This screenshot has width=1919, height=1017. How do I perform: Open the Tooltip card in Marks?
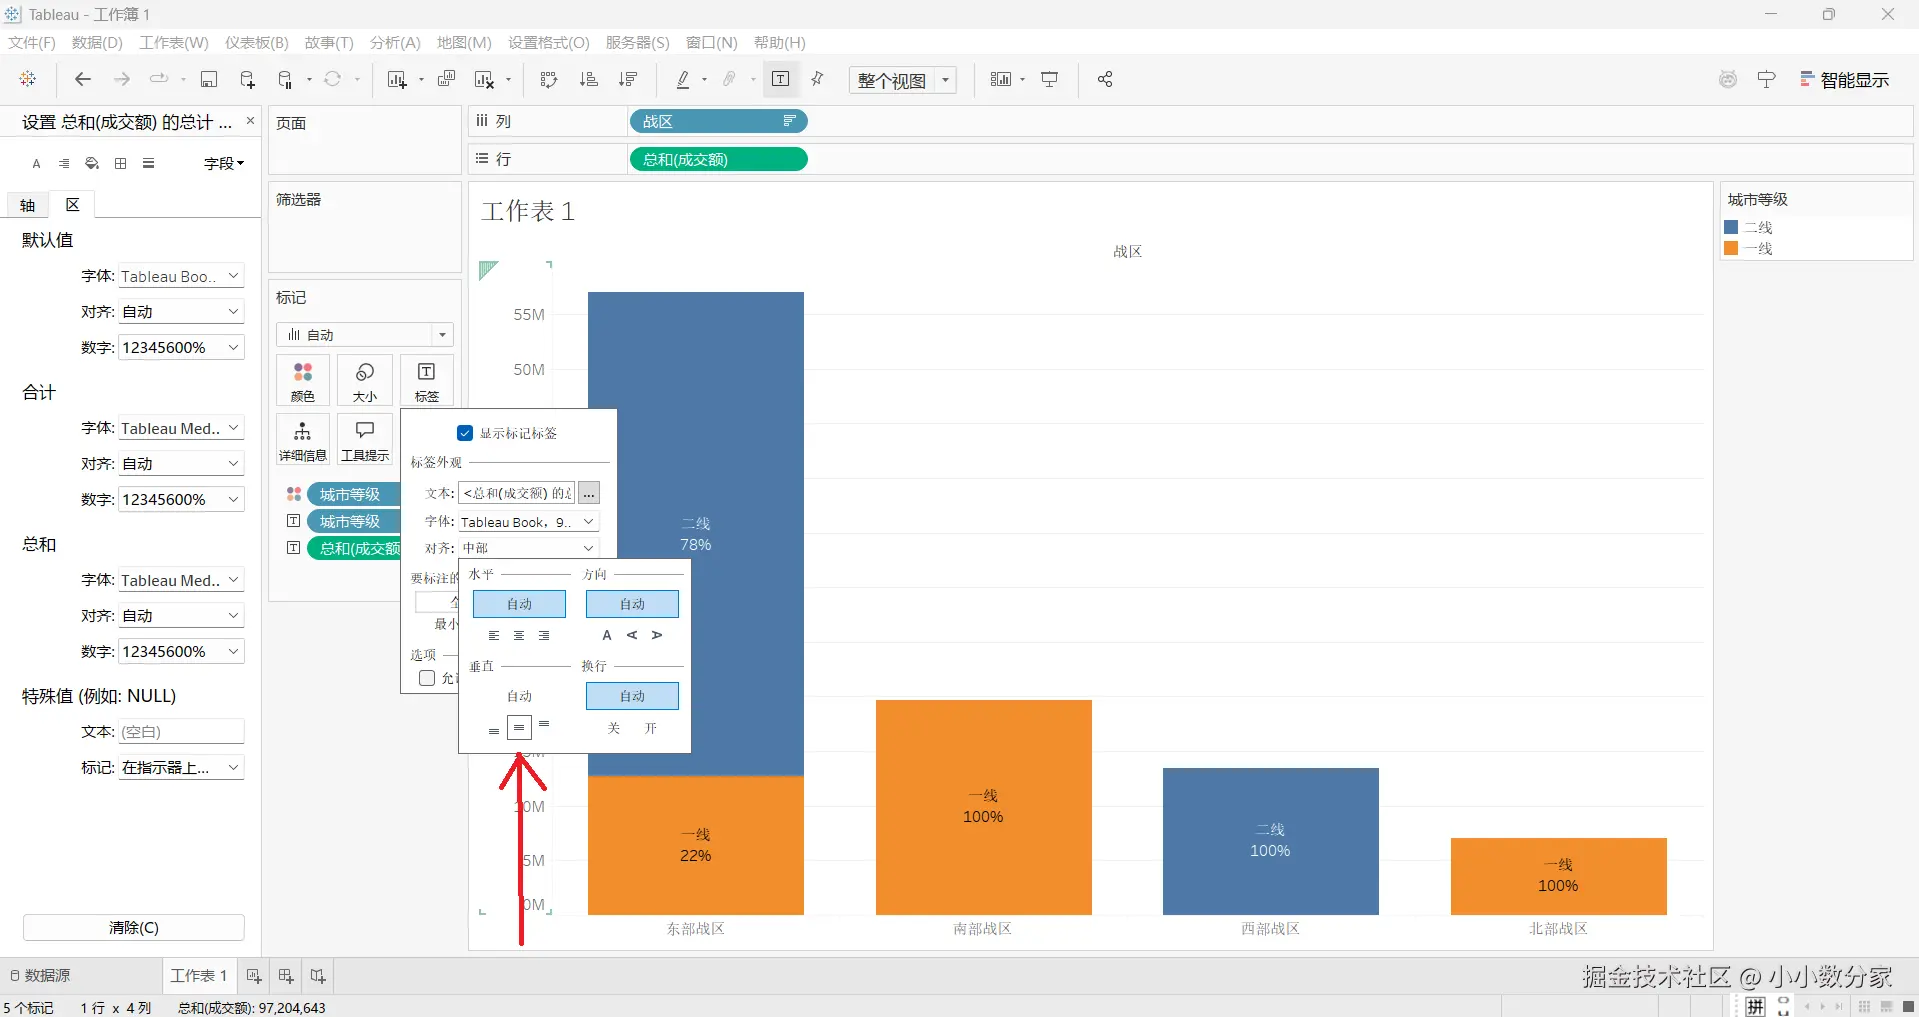tap(365, 440)
